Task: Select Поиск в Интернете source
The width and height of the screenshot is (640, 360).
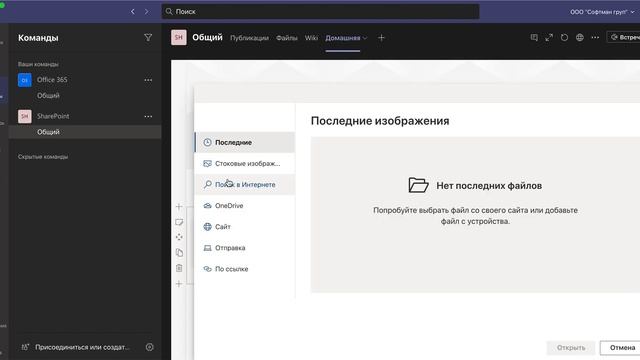Action: click(x=244, y=184)
